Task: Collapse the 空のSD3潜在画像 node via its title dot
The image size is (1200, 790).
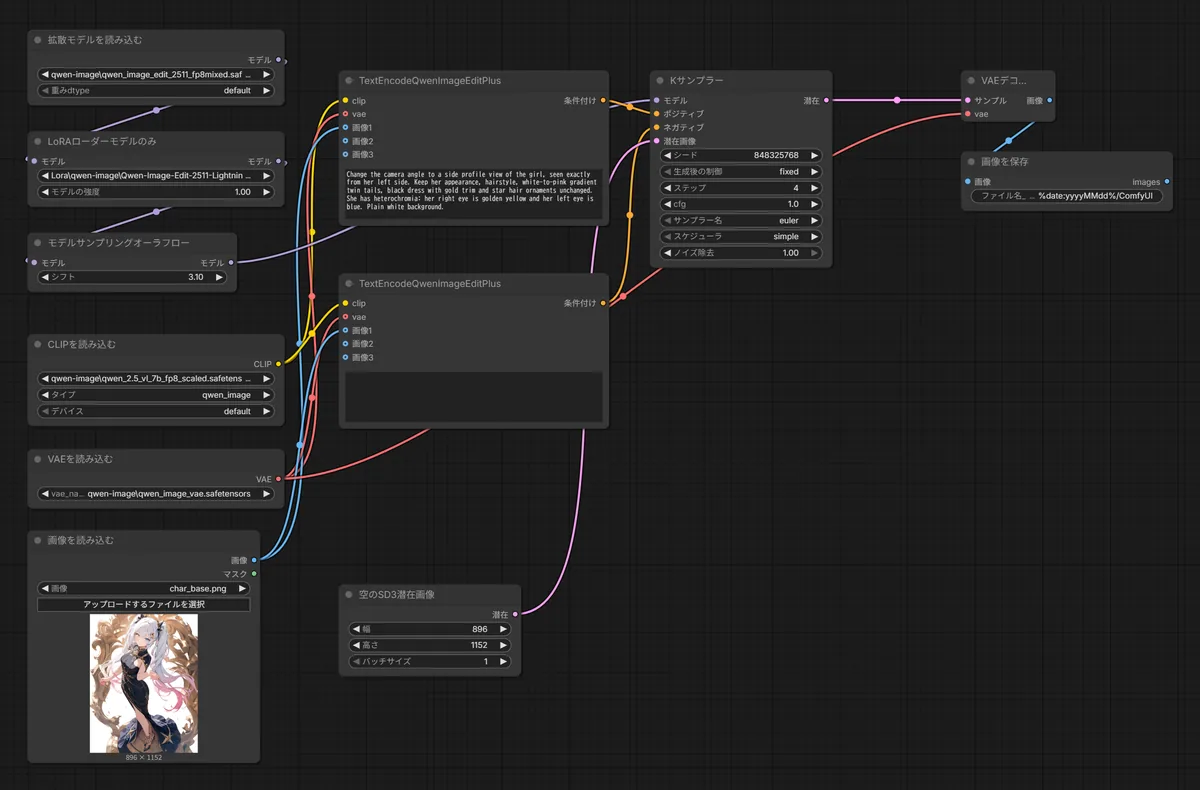Action: pyautogui.click(x=349, y=594)
